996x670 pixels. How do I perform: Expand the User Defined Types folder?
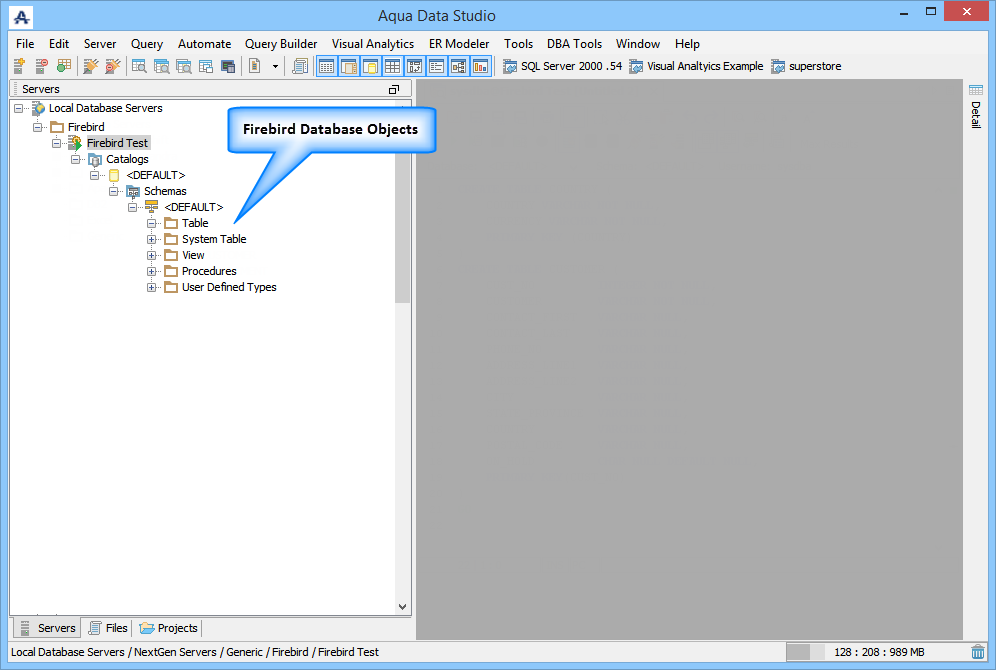pyautogui.click(x=152, y=287)
